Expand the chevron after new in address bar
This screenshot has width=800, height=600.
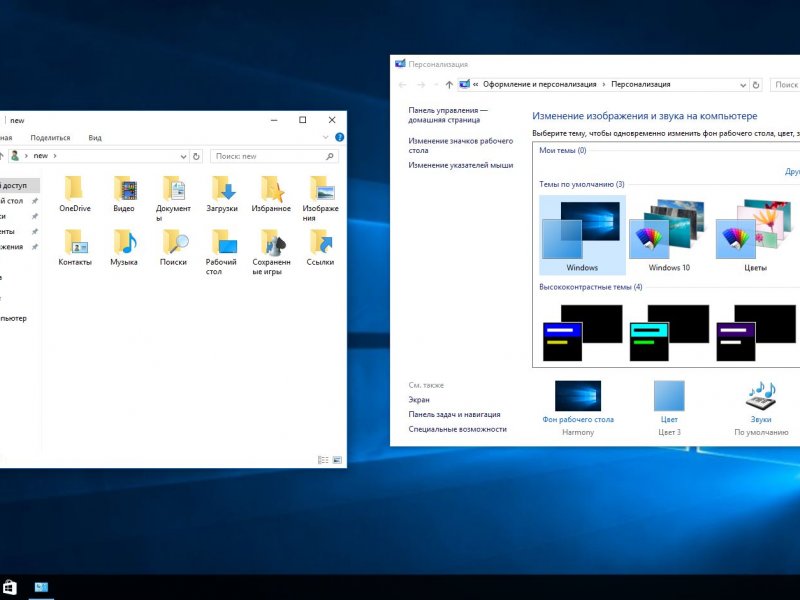55,156
